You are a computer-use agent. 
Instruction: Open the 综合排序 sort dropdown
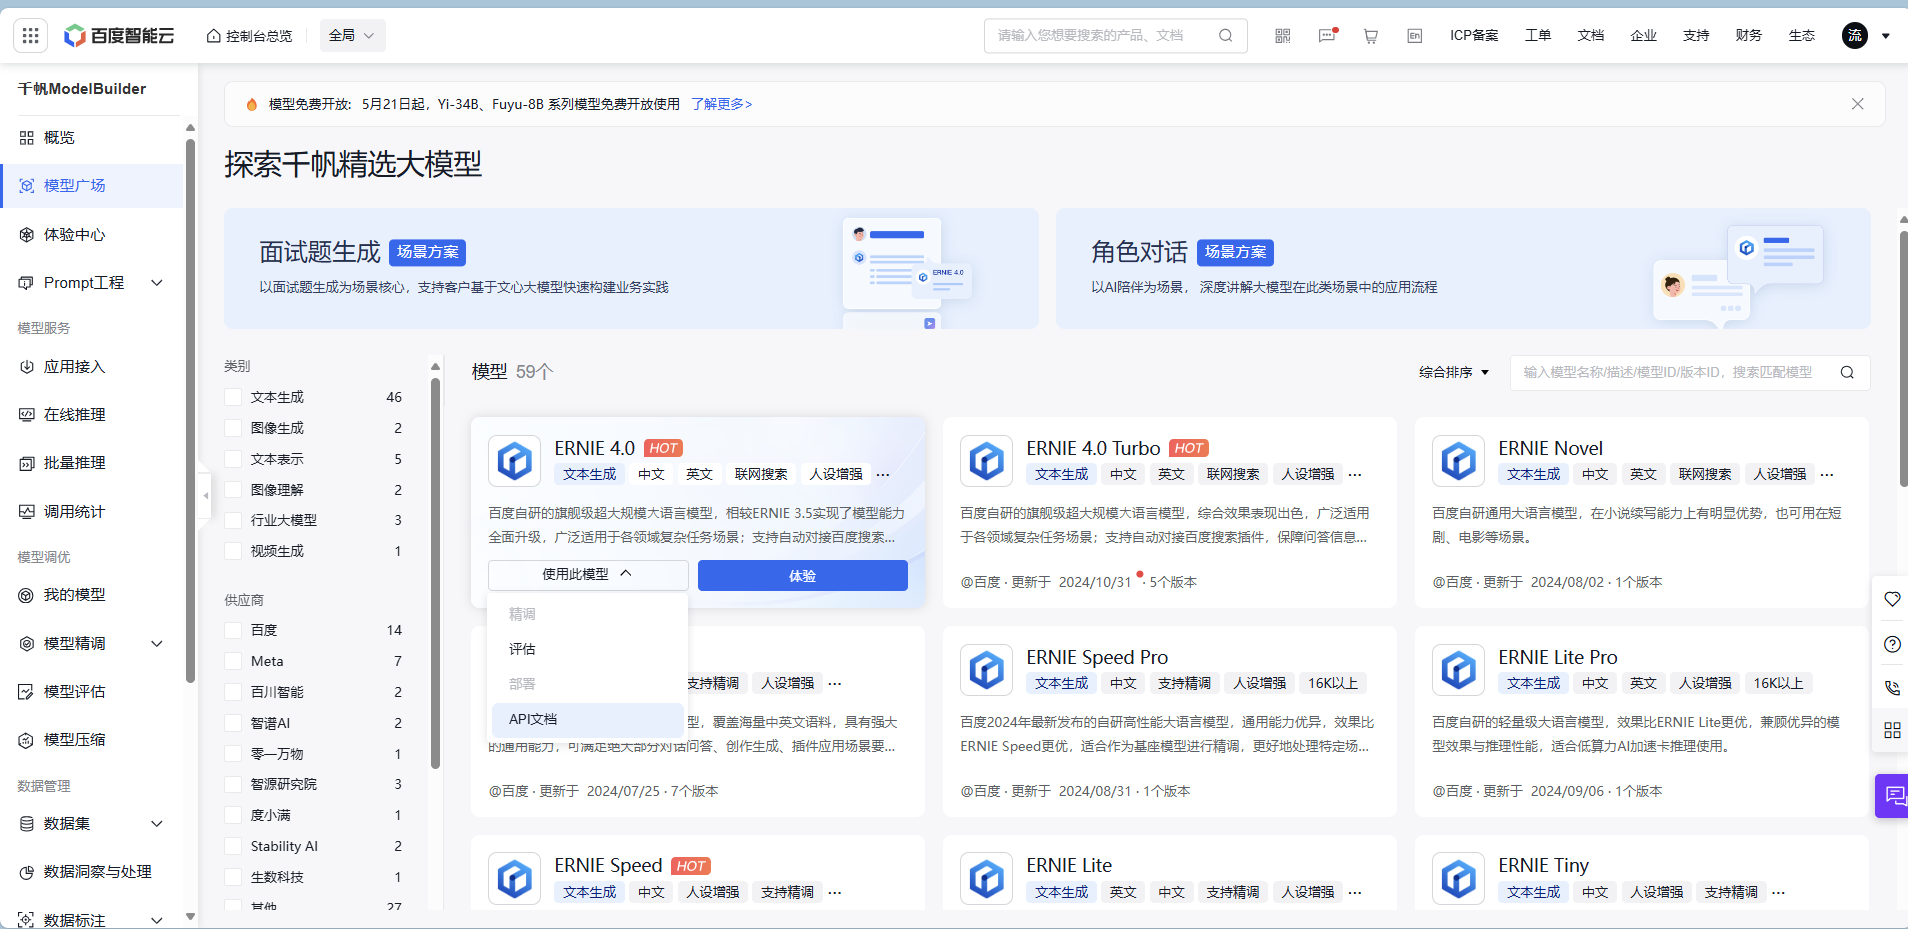1454,372
